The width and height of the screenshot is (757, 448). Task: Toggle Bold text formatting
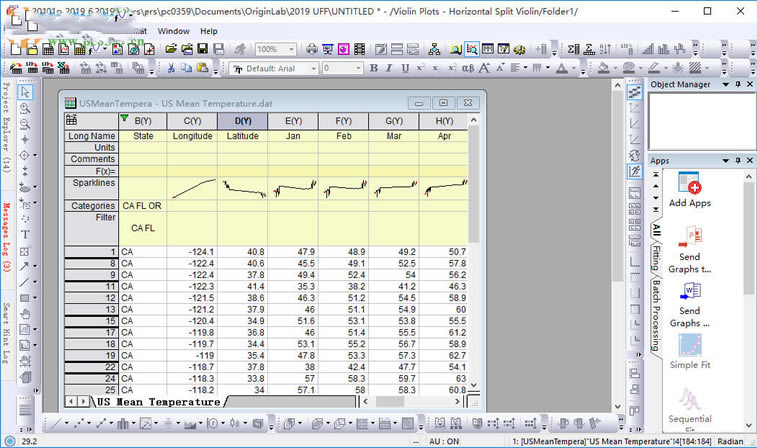tap(375, 68)
